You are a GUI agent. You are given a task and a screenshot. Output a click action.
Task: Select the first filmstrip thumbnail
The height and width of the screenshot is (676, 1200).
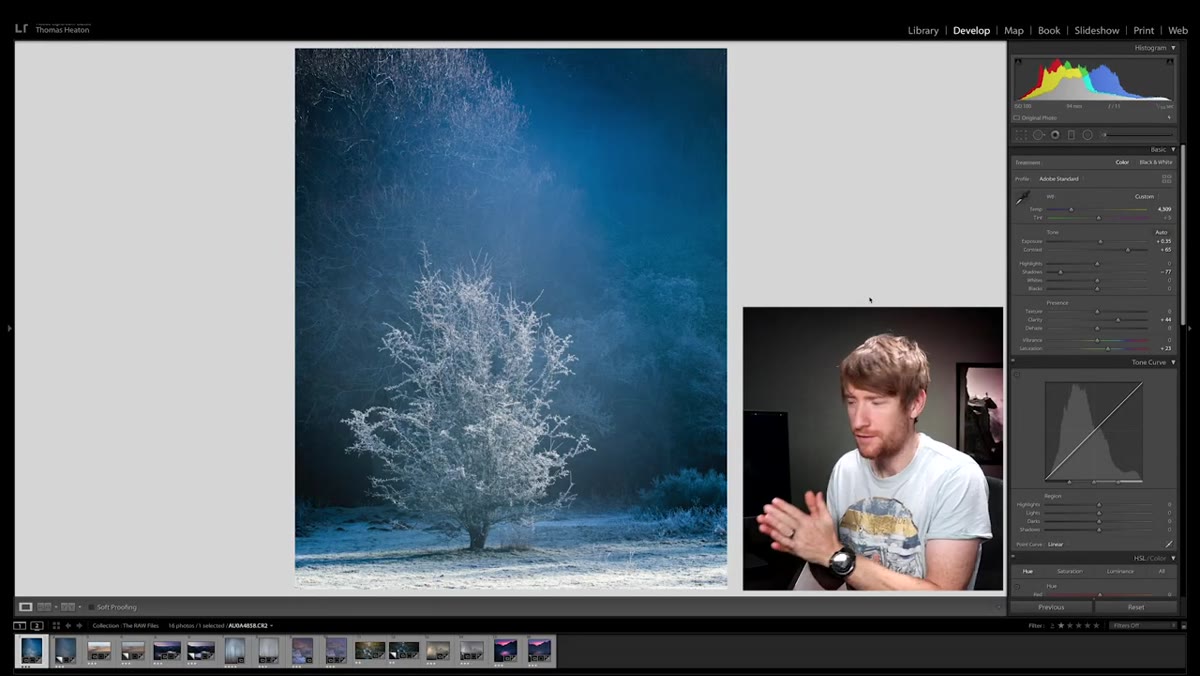32,651
